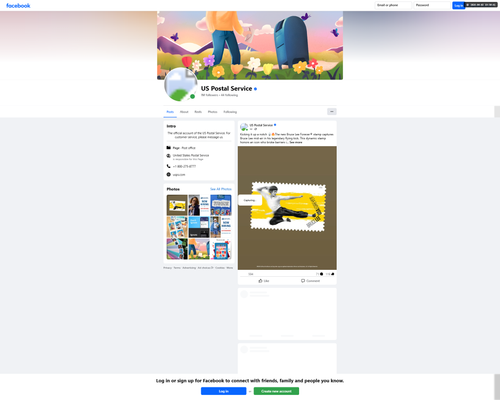Click the blue Log in button in header
Screen dimensions: 500x400
[x=458, y=5]
